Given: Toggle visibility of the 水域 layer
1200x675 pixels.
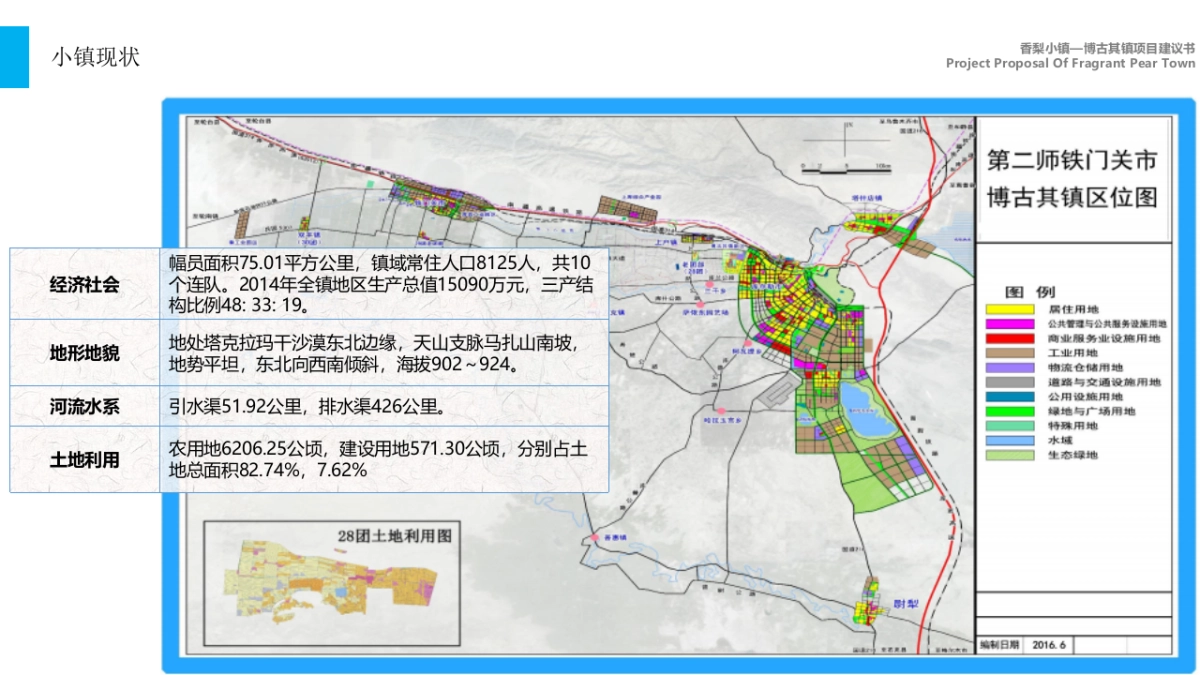Looking at the screenshot, I should click(x=1010, y=441).
